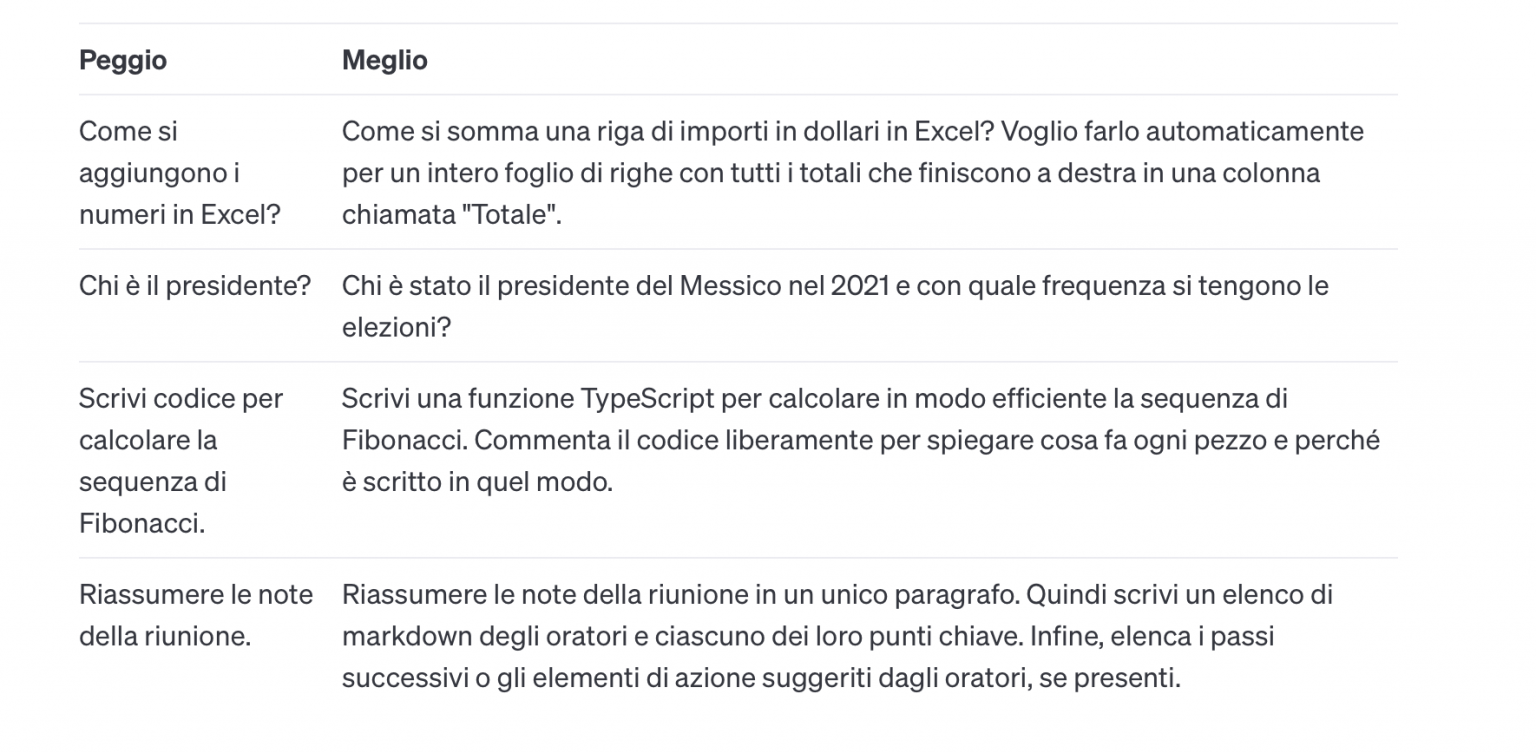
Task: Click the 'Peggio' column header
Action: pos(123,60)
